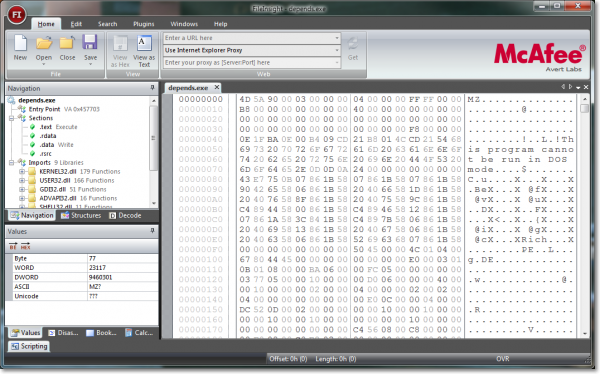
Task: Click the Close file icon in ribbon
Action: (67, 43)
